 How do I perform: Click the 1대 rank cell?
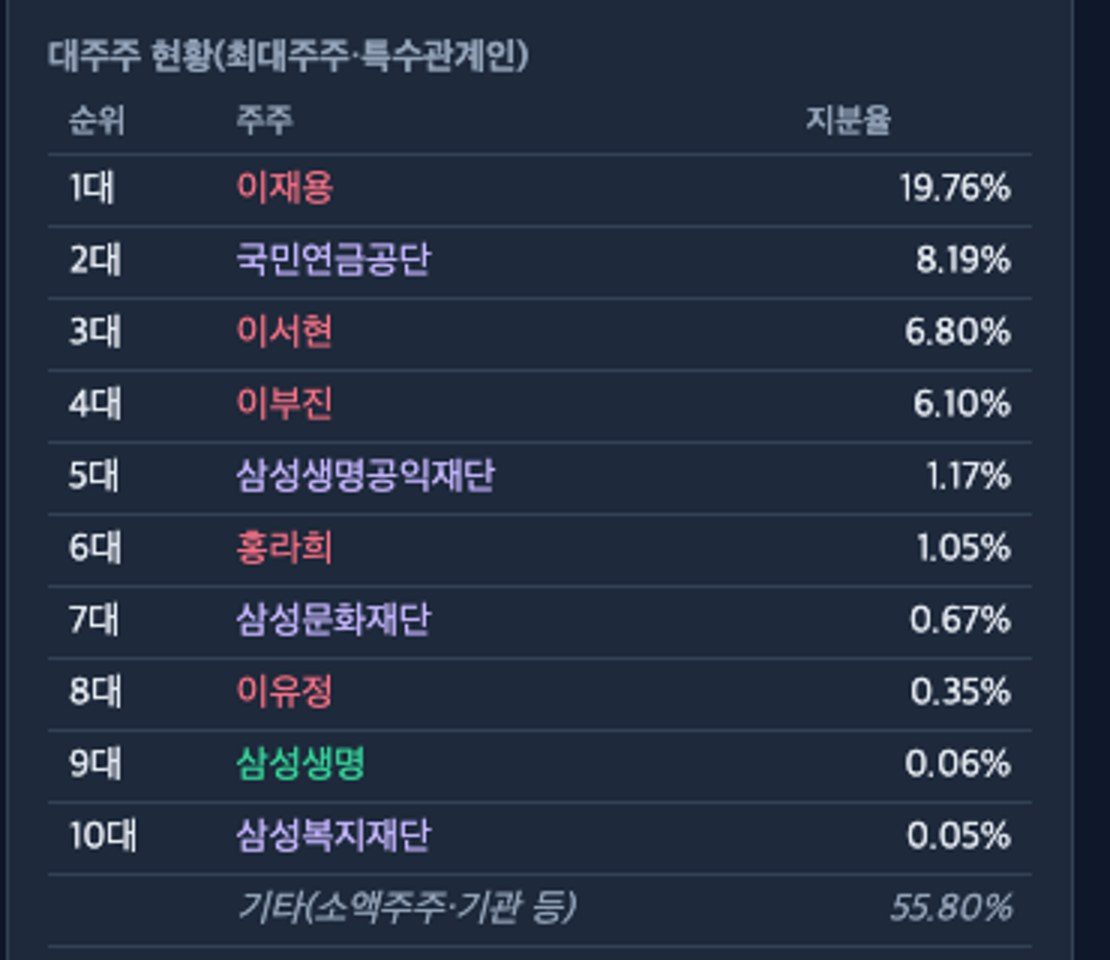point(92,188)
